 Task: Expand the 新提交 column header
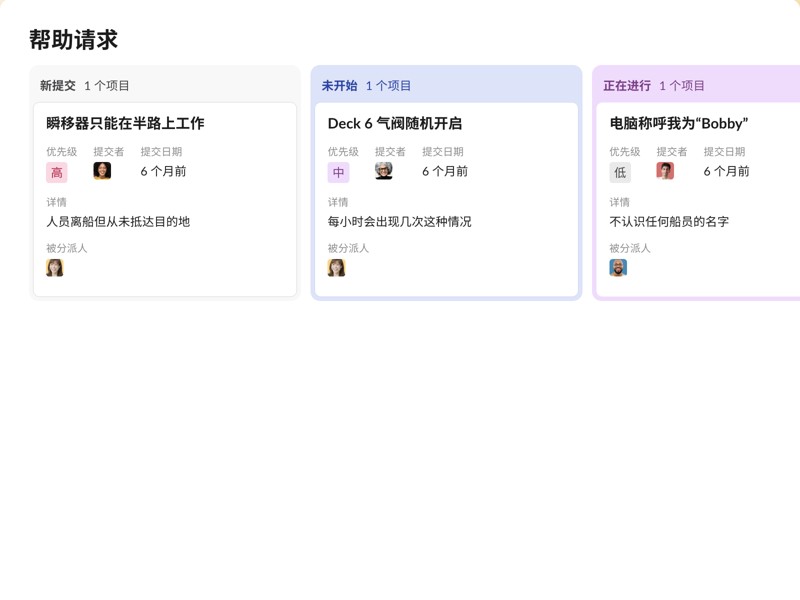(58, 85)
